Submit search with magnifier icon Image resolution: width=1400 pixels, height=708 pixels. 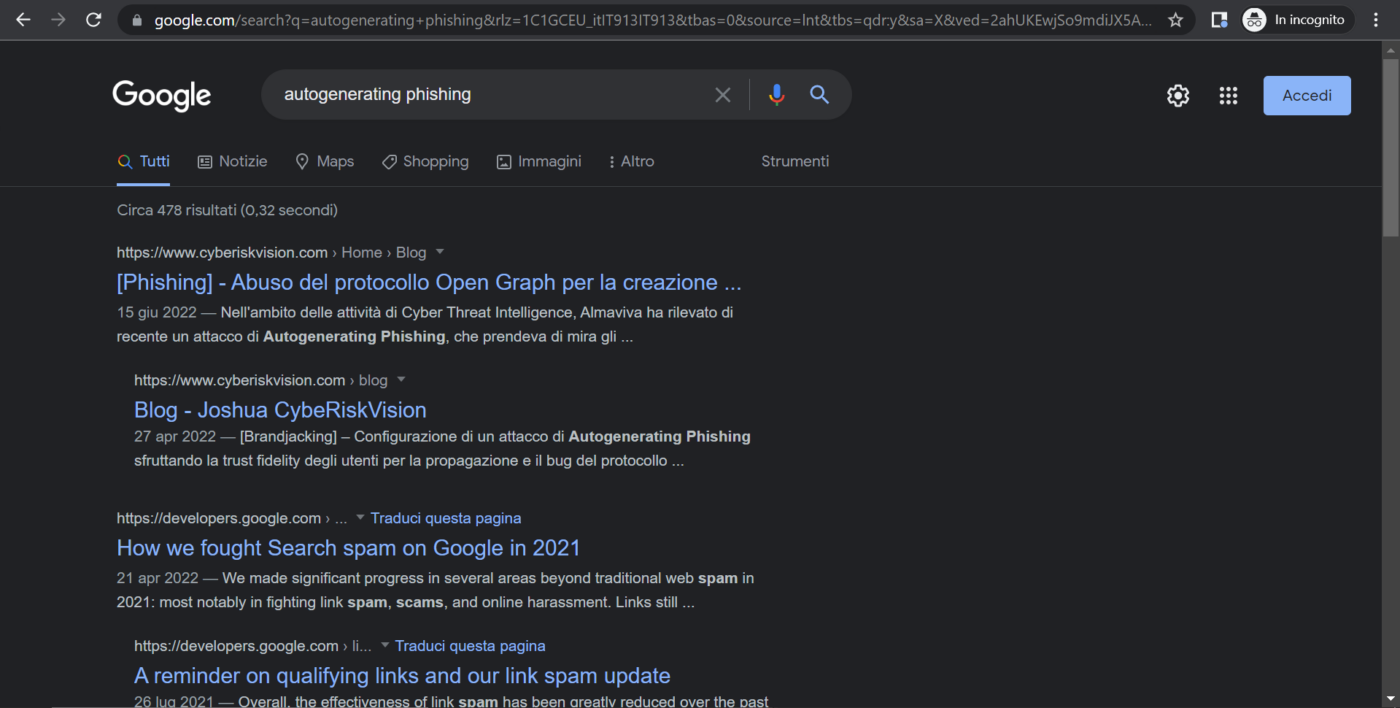(x=819, y=95)
